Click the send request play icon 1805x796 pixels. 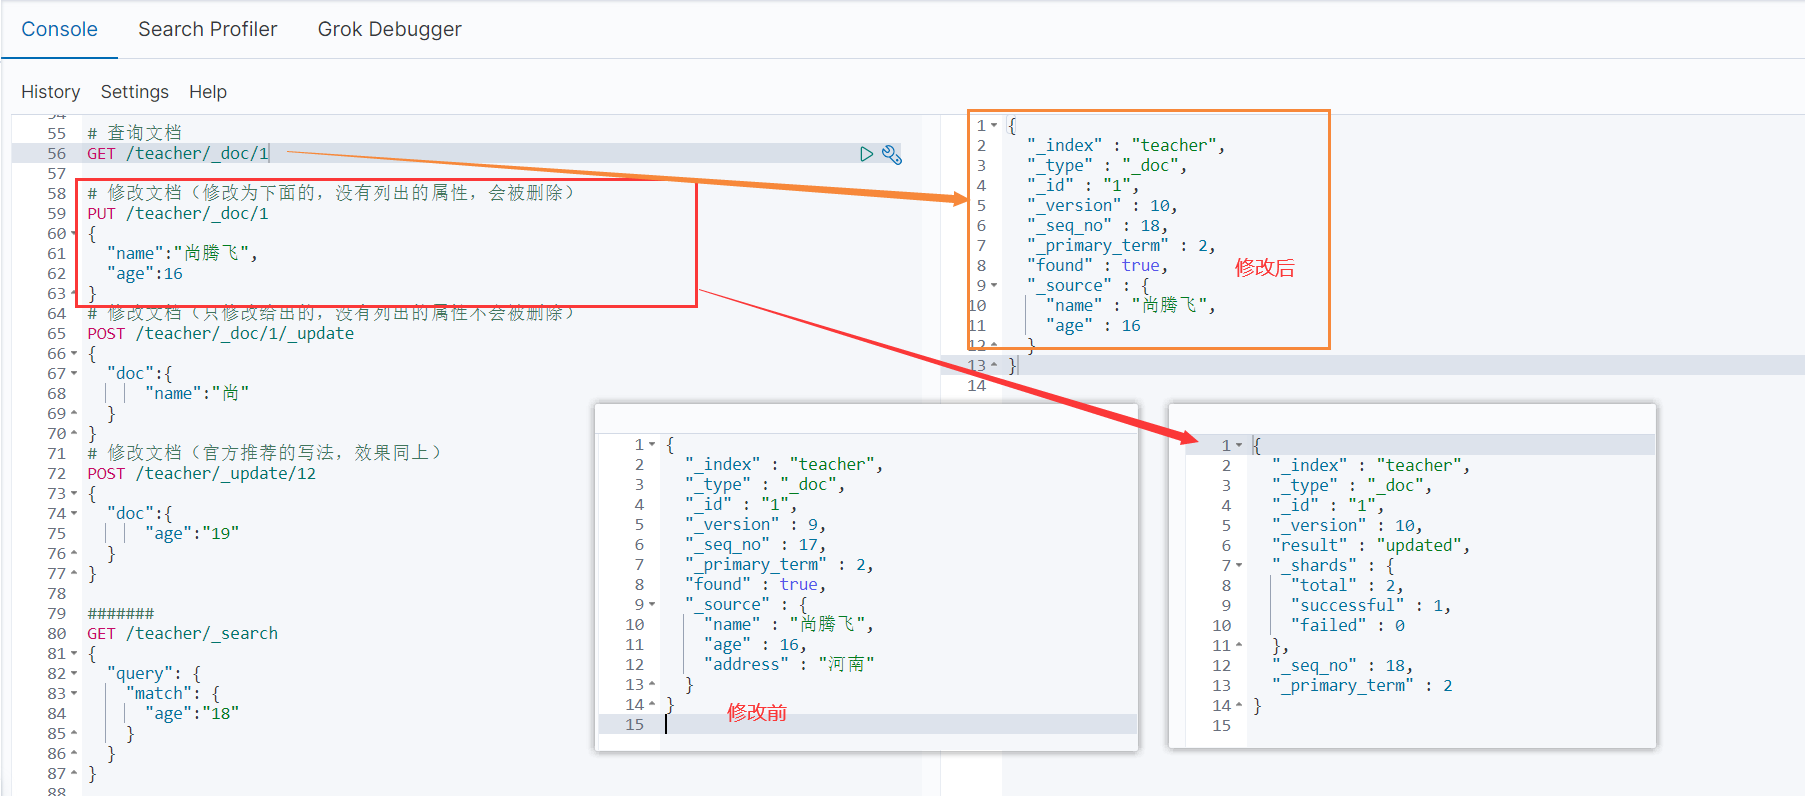(866, 154)
